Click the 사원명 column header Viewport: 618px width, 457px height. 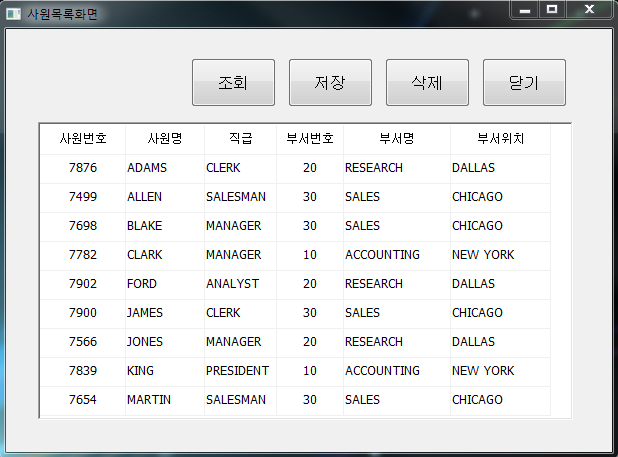point(165,139)
